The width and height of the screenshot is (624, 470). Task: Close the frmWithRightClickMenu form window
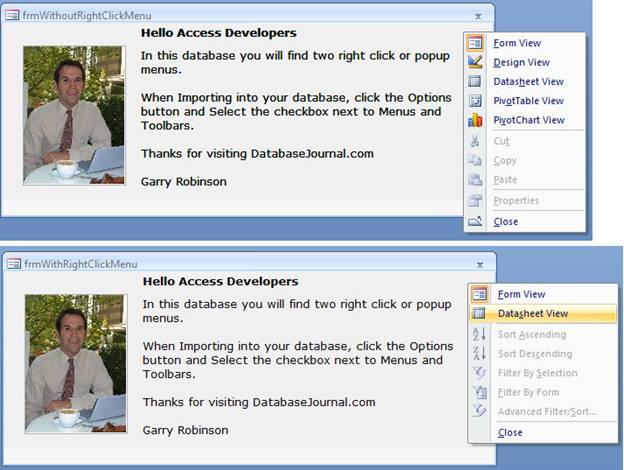coord(480,265)
